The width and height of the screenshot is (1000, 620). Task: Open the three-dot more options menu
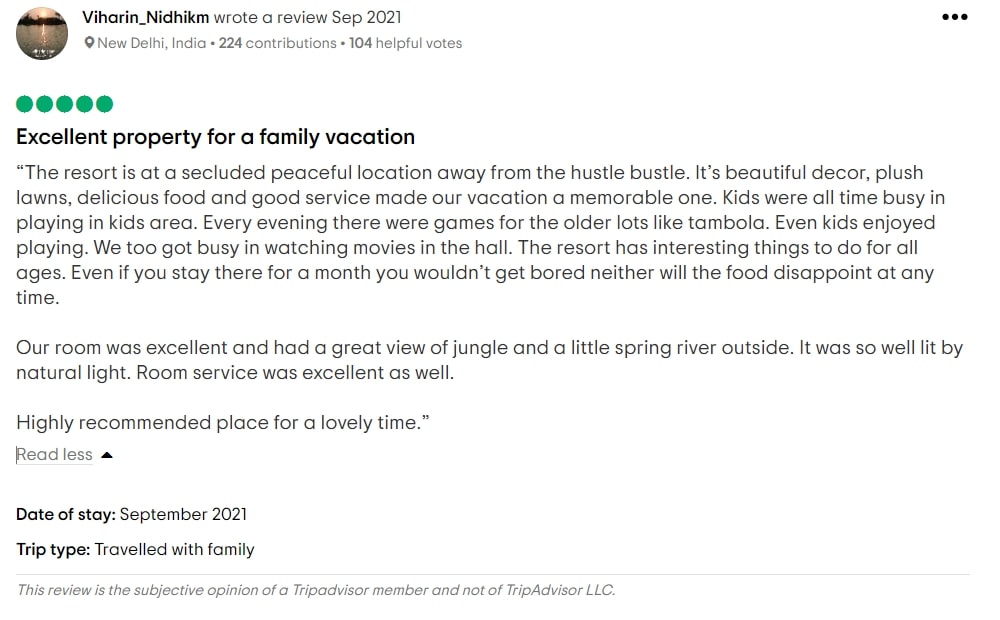tap(954, 17)
